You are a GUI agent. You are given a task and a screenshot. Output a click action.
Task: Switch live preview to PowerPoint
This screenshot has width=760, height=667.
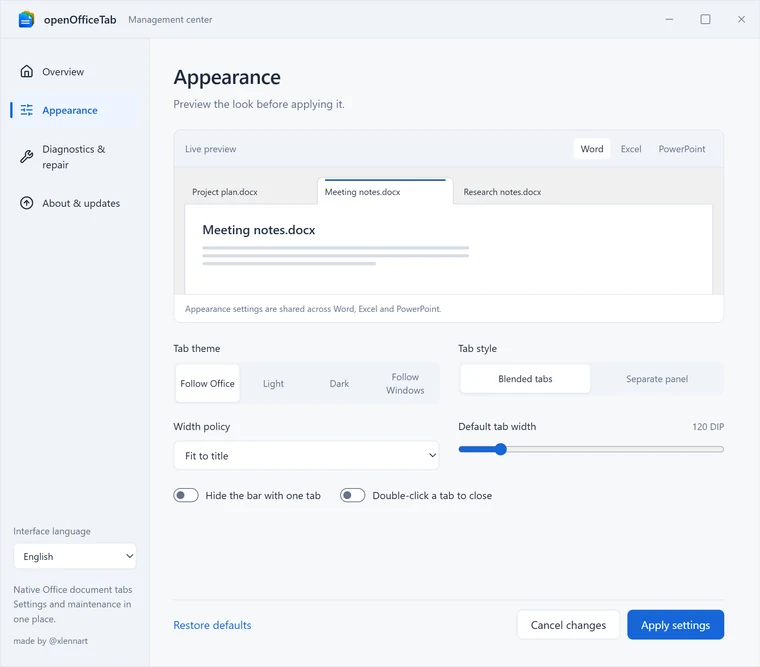click(x=681, y=149)
